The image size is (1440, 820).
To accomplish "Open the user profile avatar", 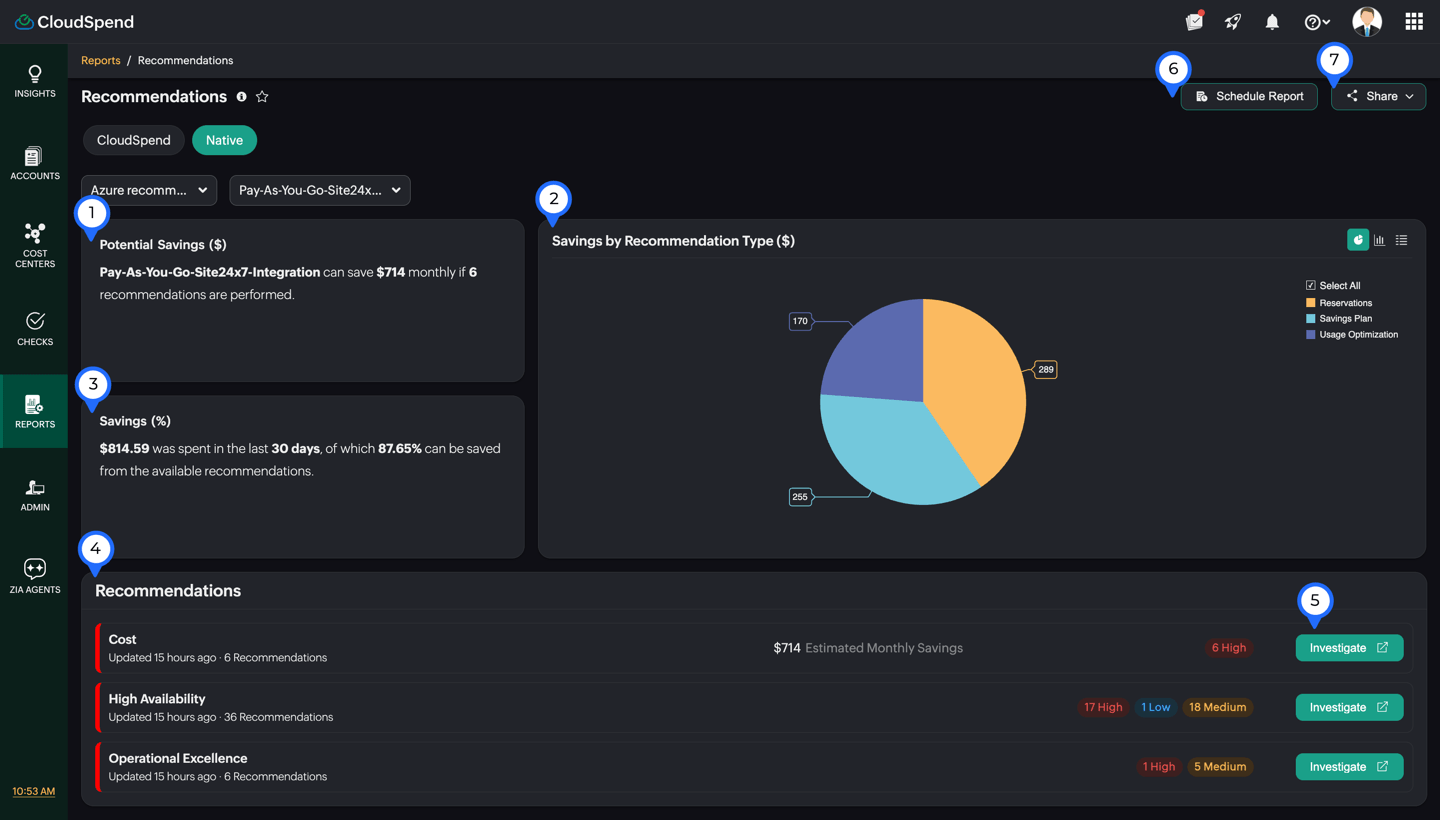I will (x=1367, y=21).
